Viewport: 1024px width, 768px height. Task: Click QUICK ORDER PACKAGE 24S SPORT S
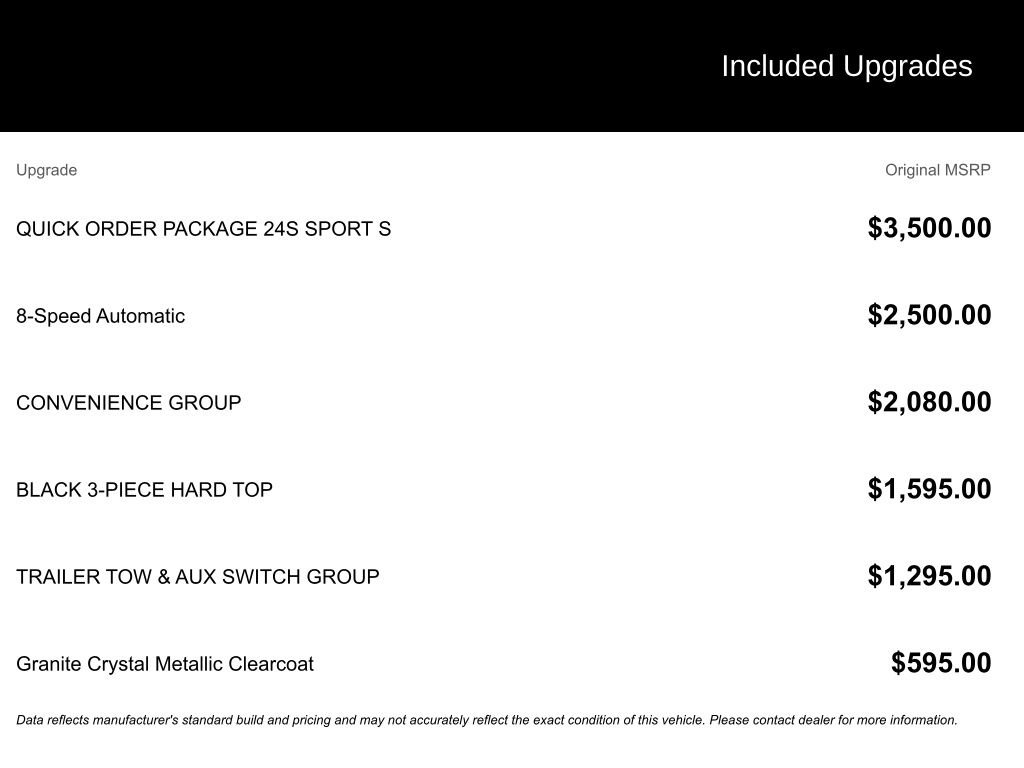[x=203, y=229]
